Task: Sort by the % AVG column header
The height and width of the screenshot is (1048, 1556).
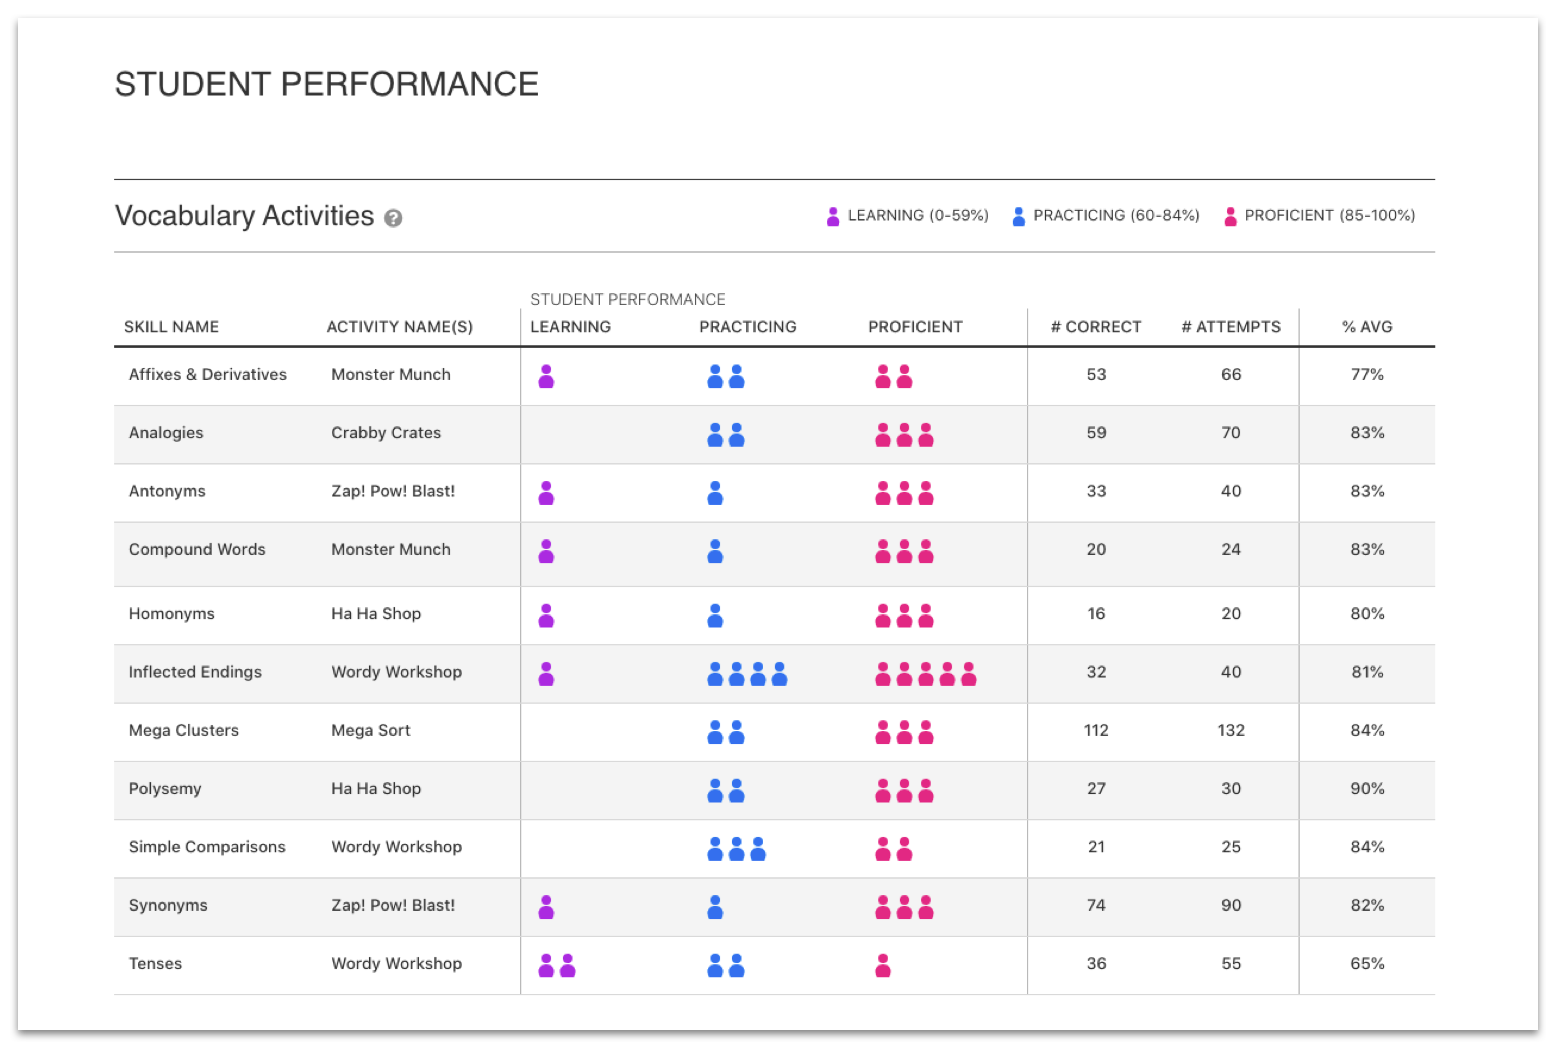Action: pyautogui.click(x=1367, y=327)
